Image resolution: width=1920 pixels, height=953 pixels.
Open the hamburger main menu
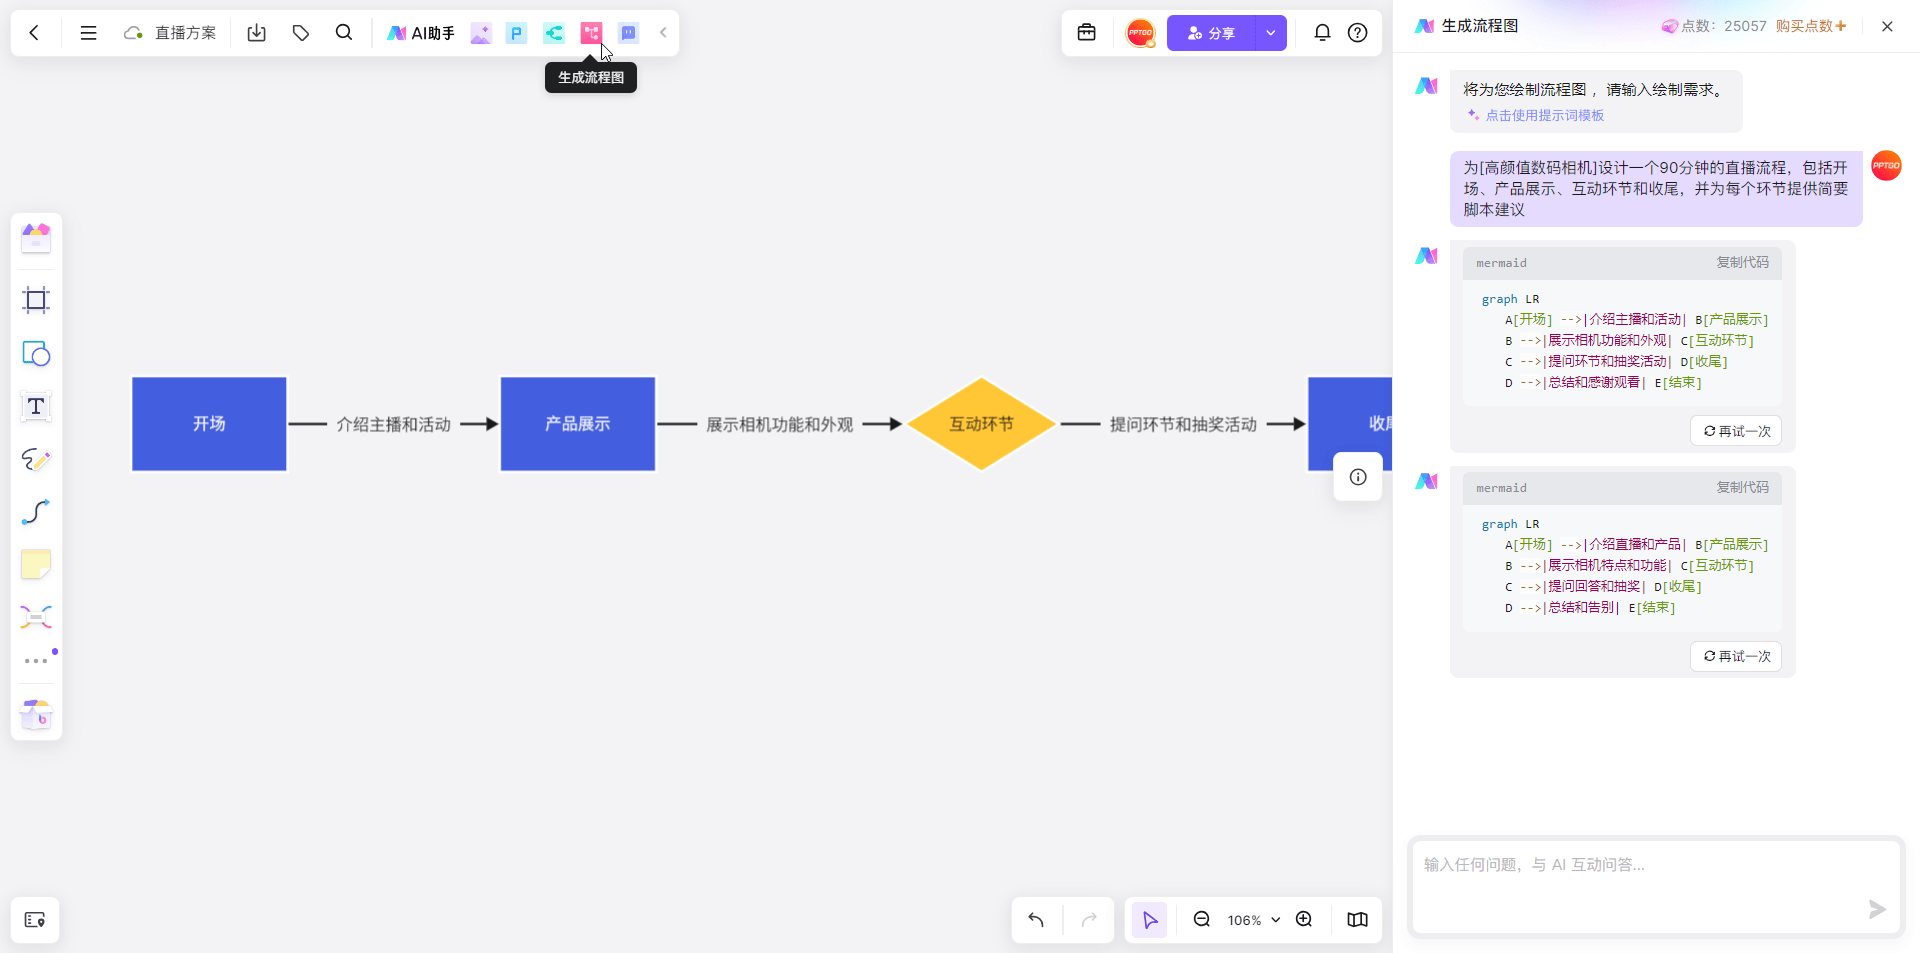(88, 33)
